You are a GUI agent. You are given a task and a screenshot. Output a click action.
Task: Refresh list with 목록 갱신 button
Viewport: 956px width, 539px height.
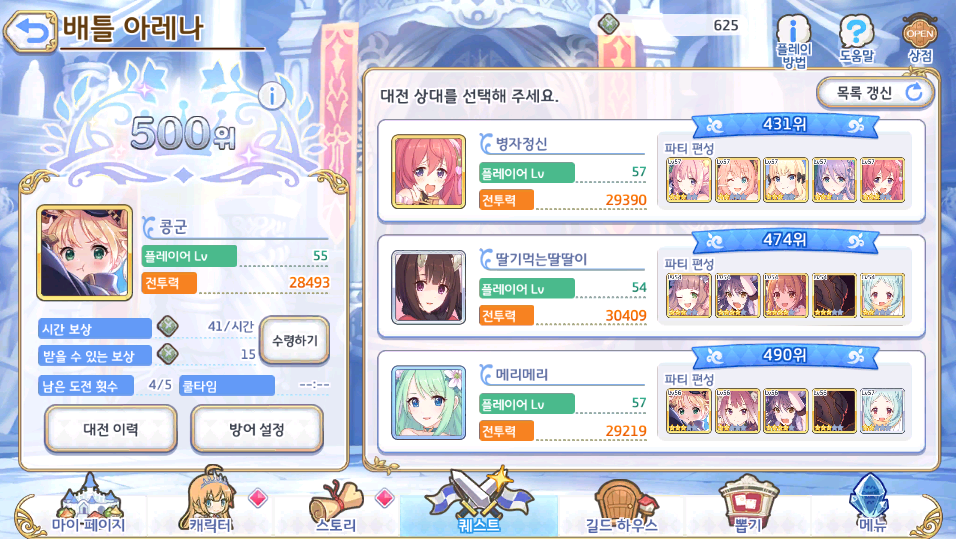click(876, 93)
